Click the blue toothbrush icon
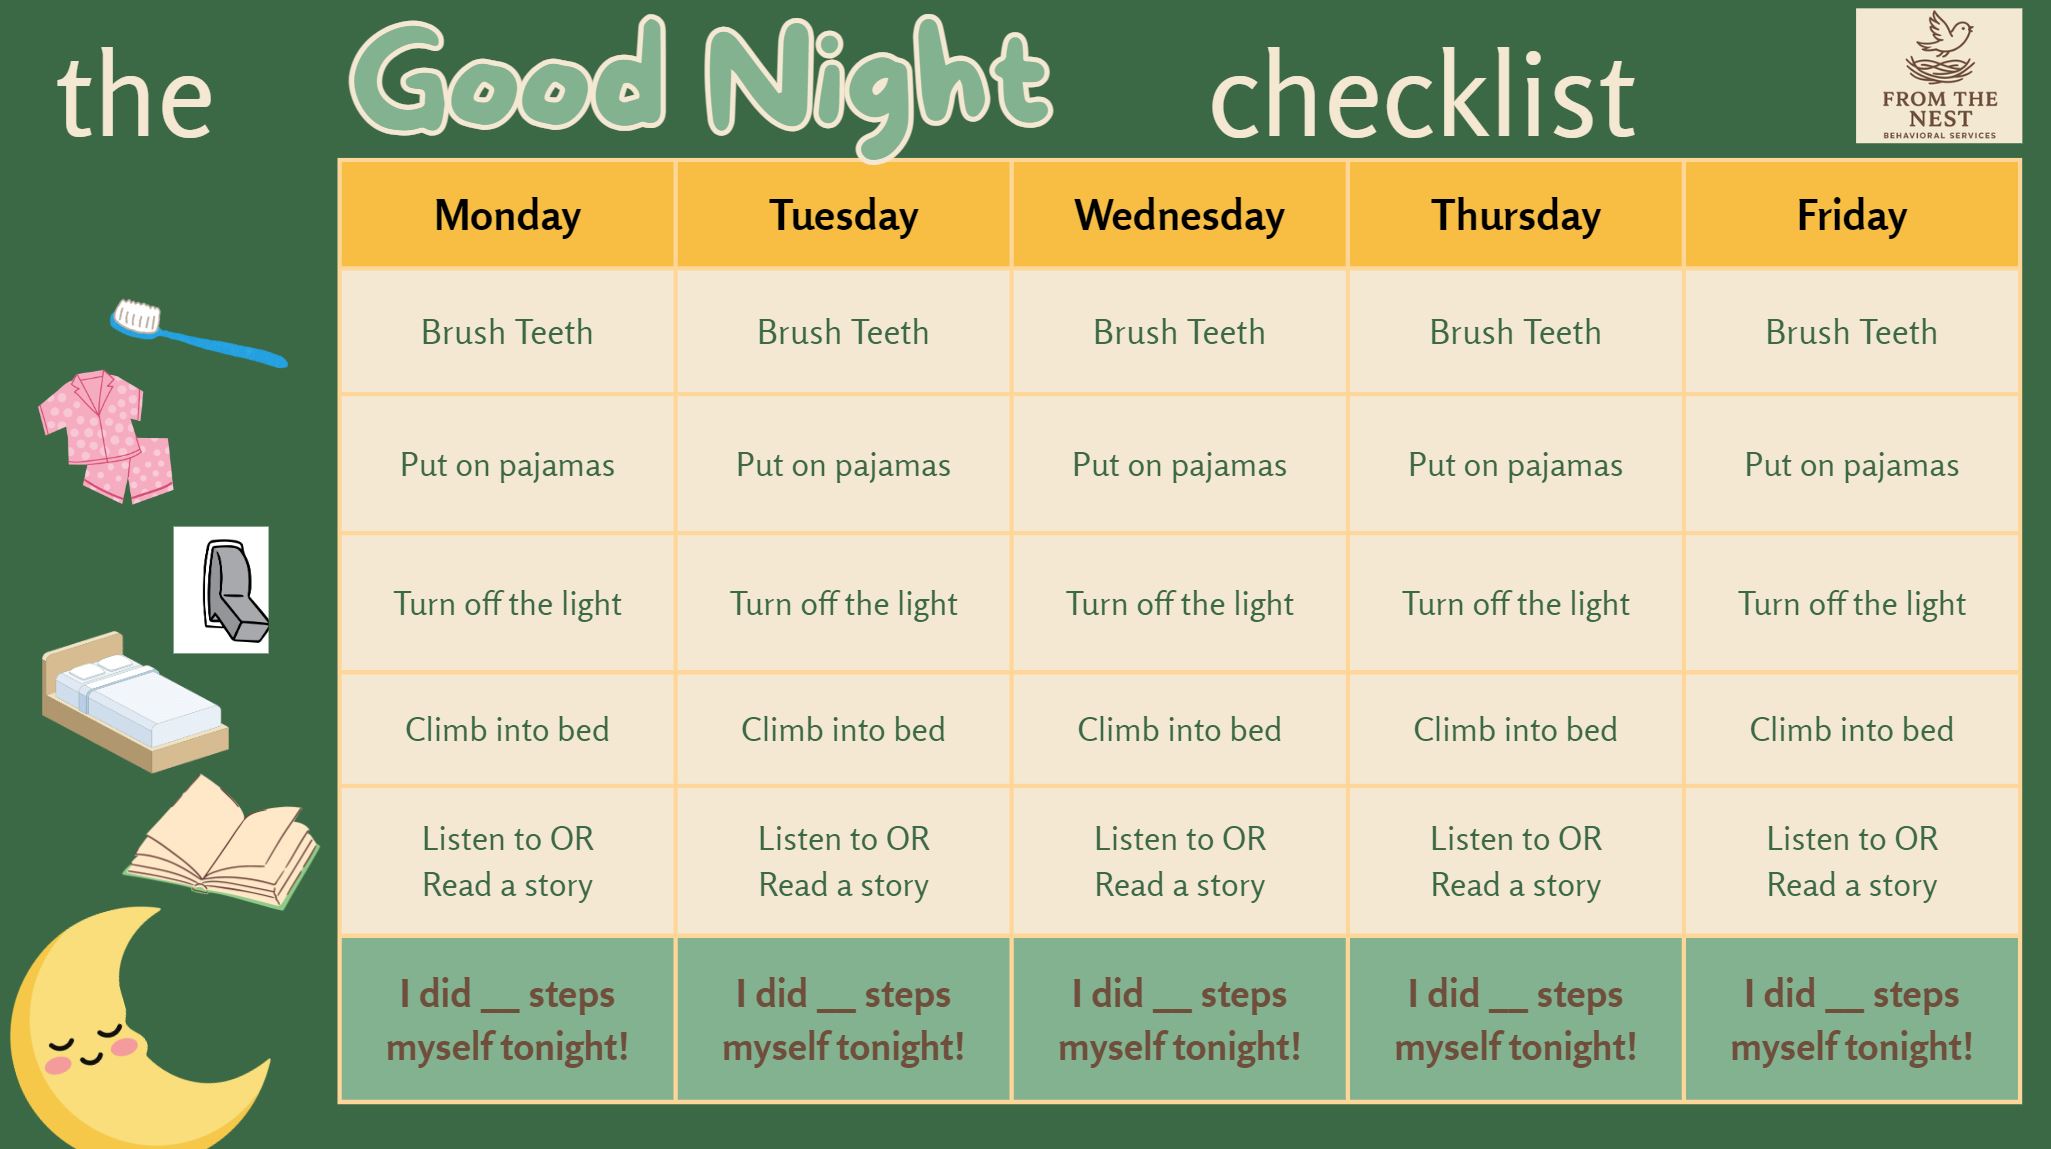 (x=196, y=334)
